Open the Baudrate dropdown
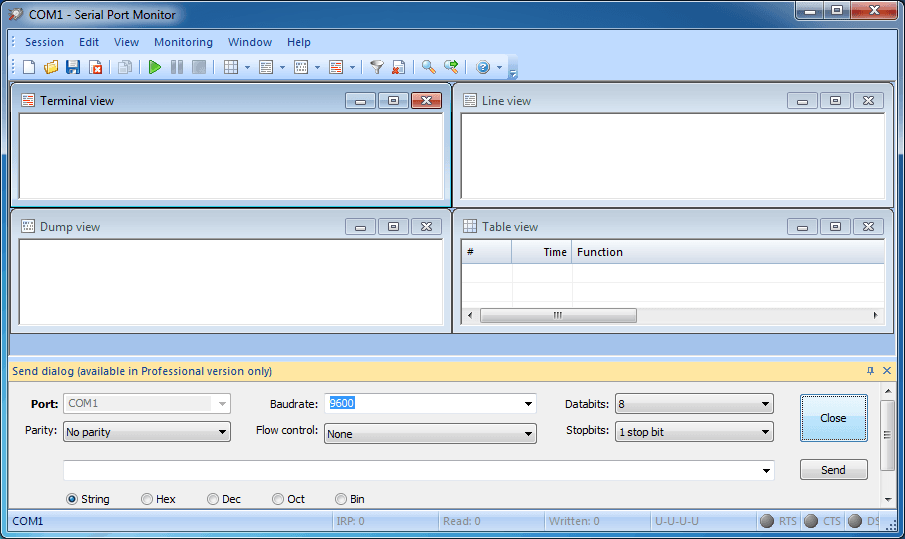 pyautogui.click(x=528, y=404)
